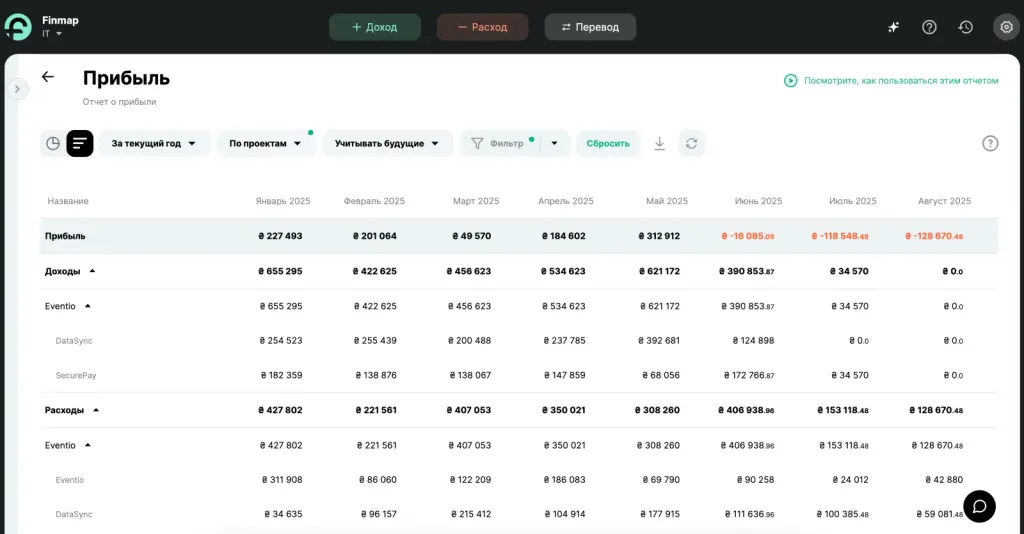
Task: Click the Название column header
Action: tap(68, 201)
